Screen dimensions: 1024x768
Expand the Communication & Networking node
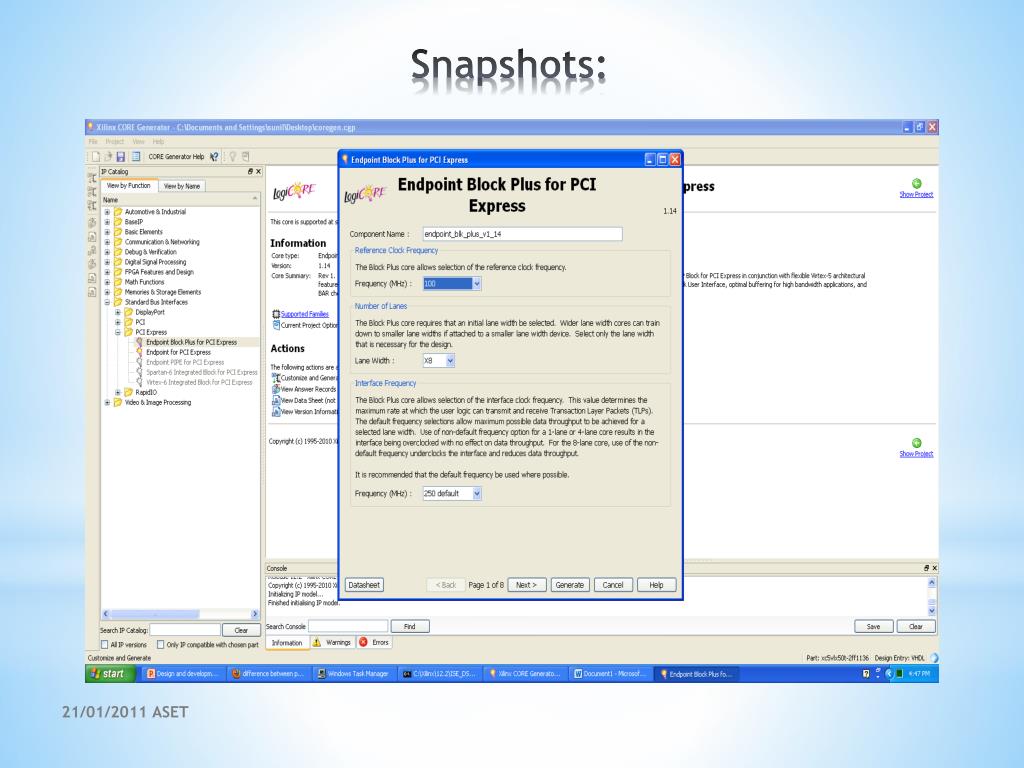tap(107, 242)
